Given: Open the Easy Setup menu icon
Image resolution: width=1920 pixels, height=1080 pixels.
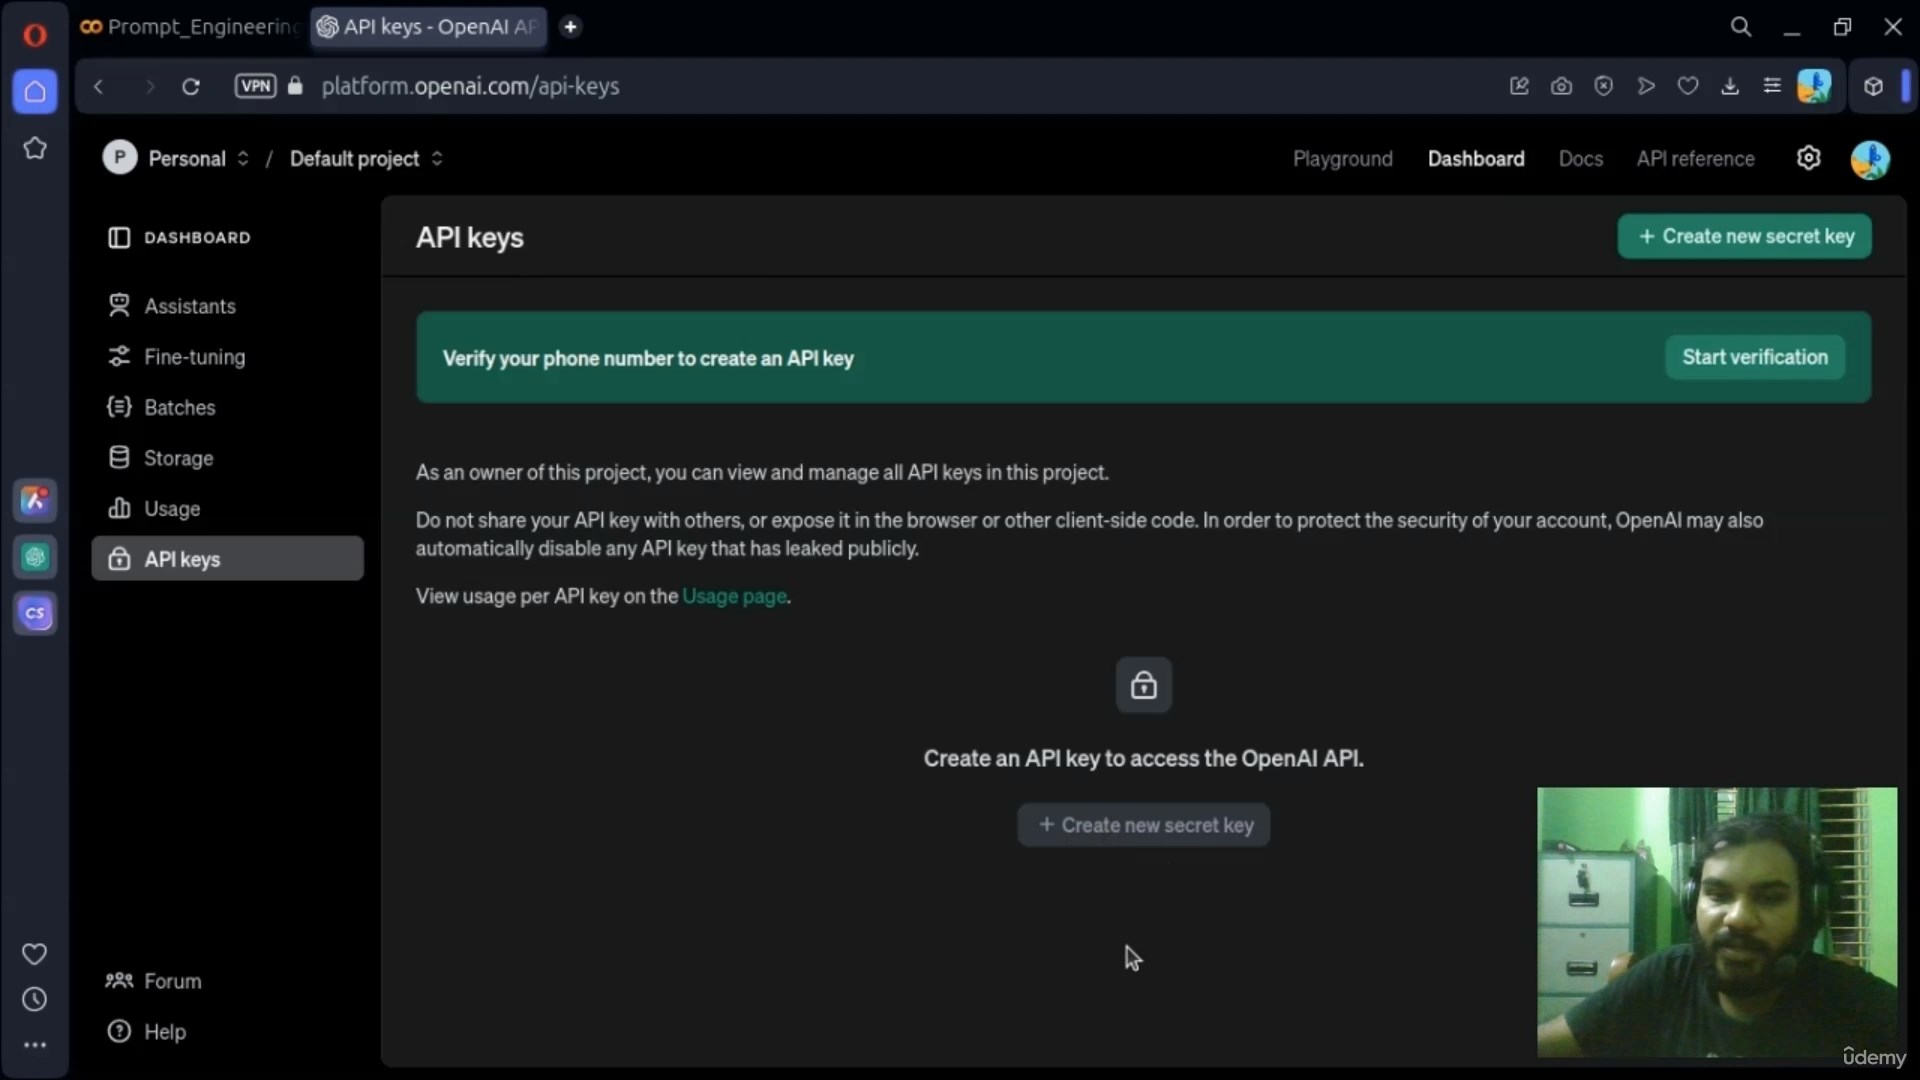Looking at the screenshot, I should coord(1772,86).
